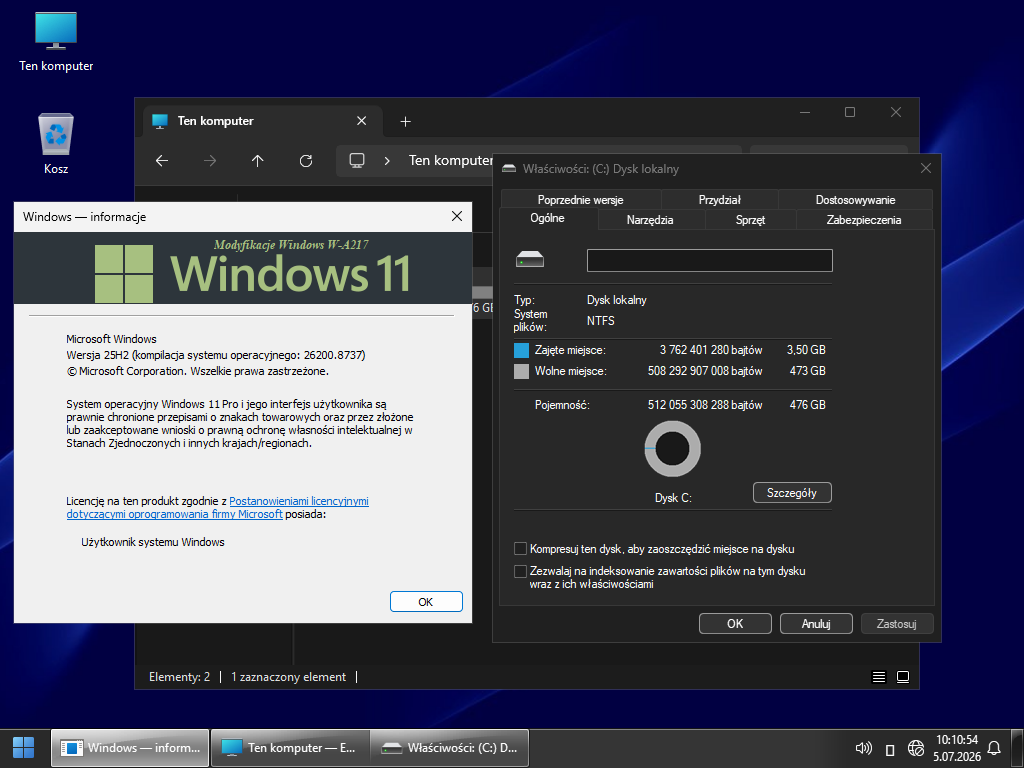Click the monitor icon in address bar
Viewport: 1024px width, 768px height.
click(x=357, y=161)
